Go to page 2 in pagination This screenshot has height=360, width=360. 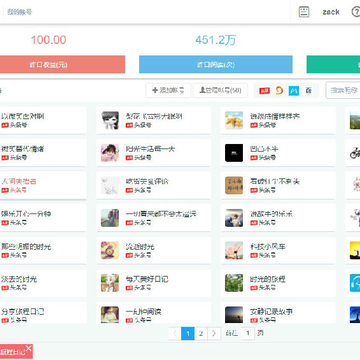point(201,333)
